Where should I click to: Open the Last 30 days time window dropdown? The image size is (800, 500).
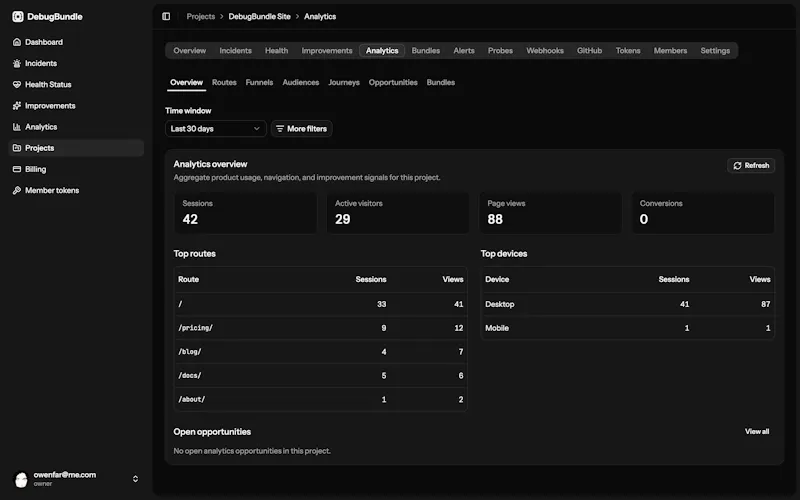(215, 129)
